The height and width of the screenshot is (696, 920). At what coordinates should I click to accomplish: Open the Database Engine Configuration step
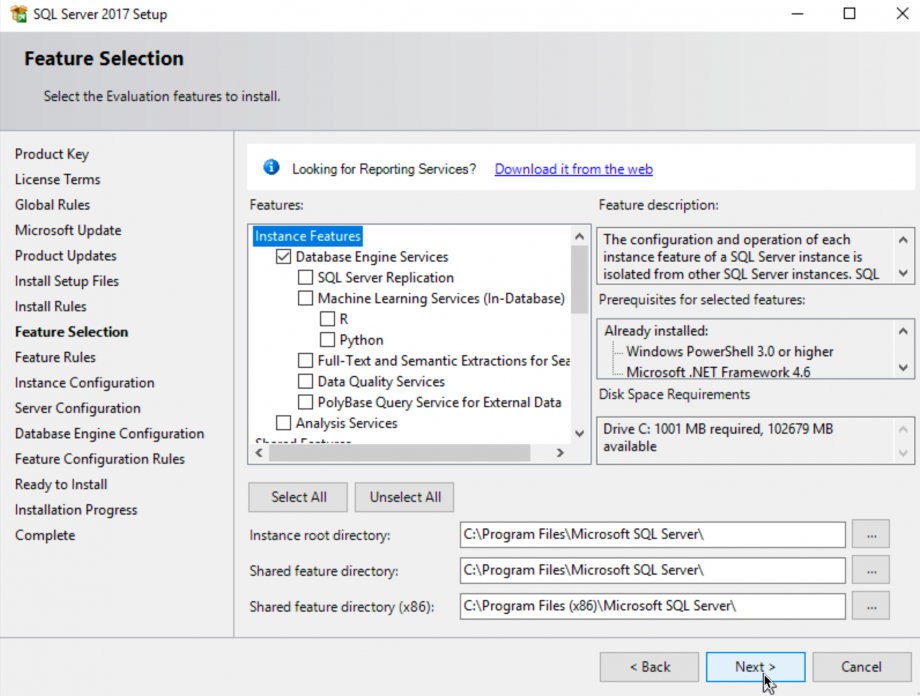(109, 433)
